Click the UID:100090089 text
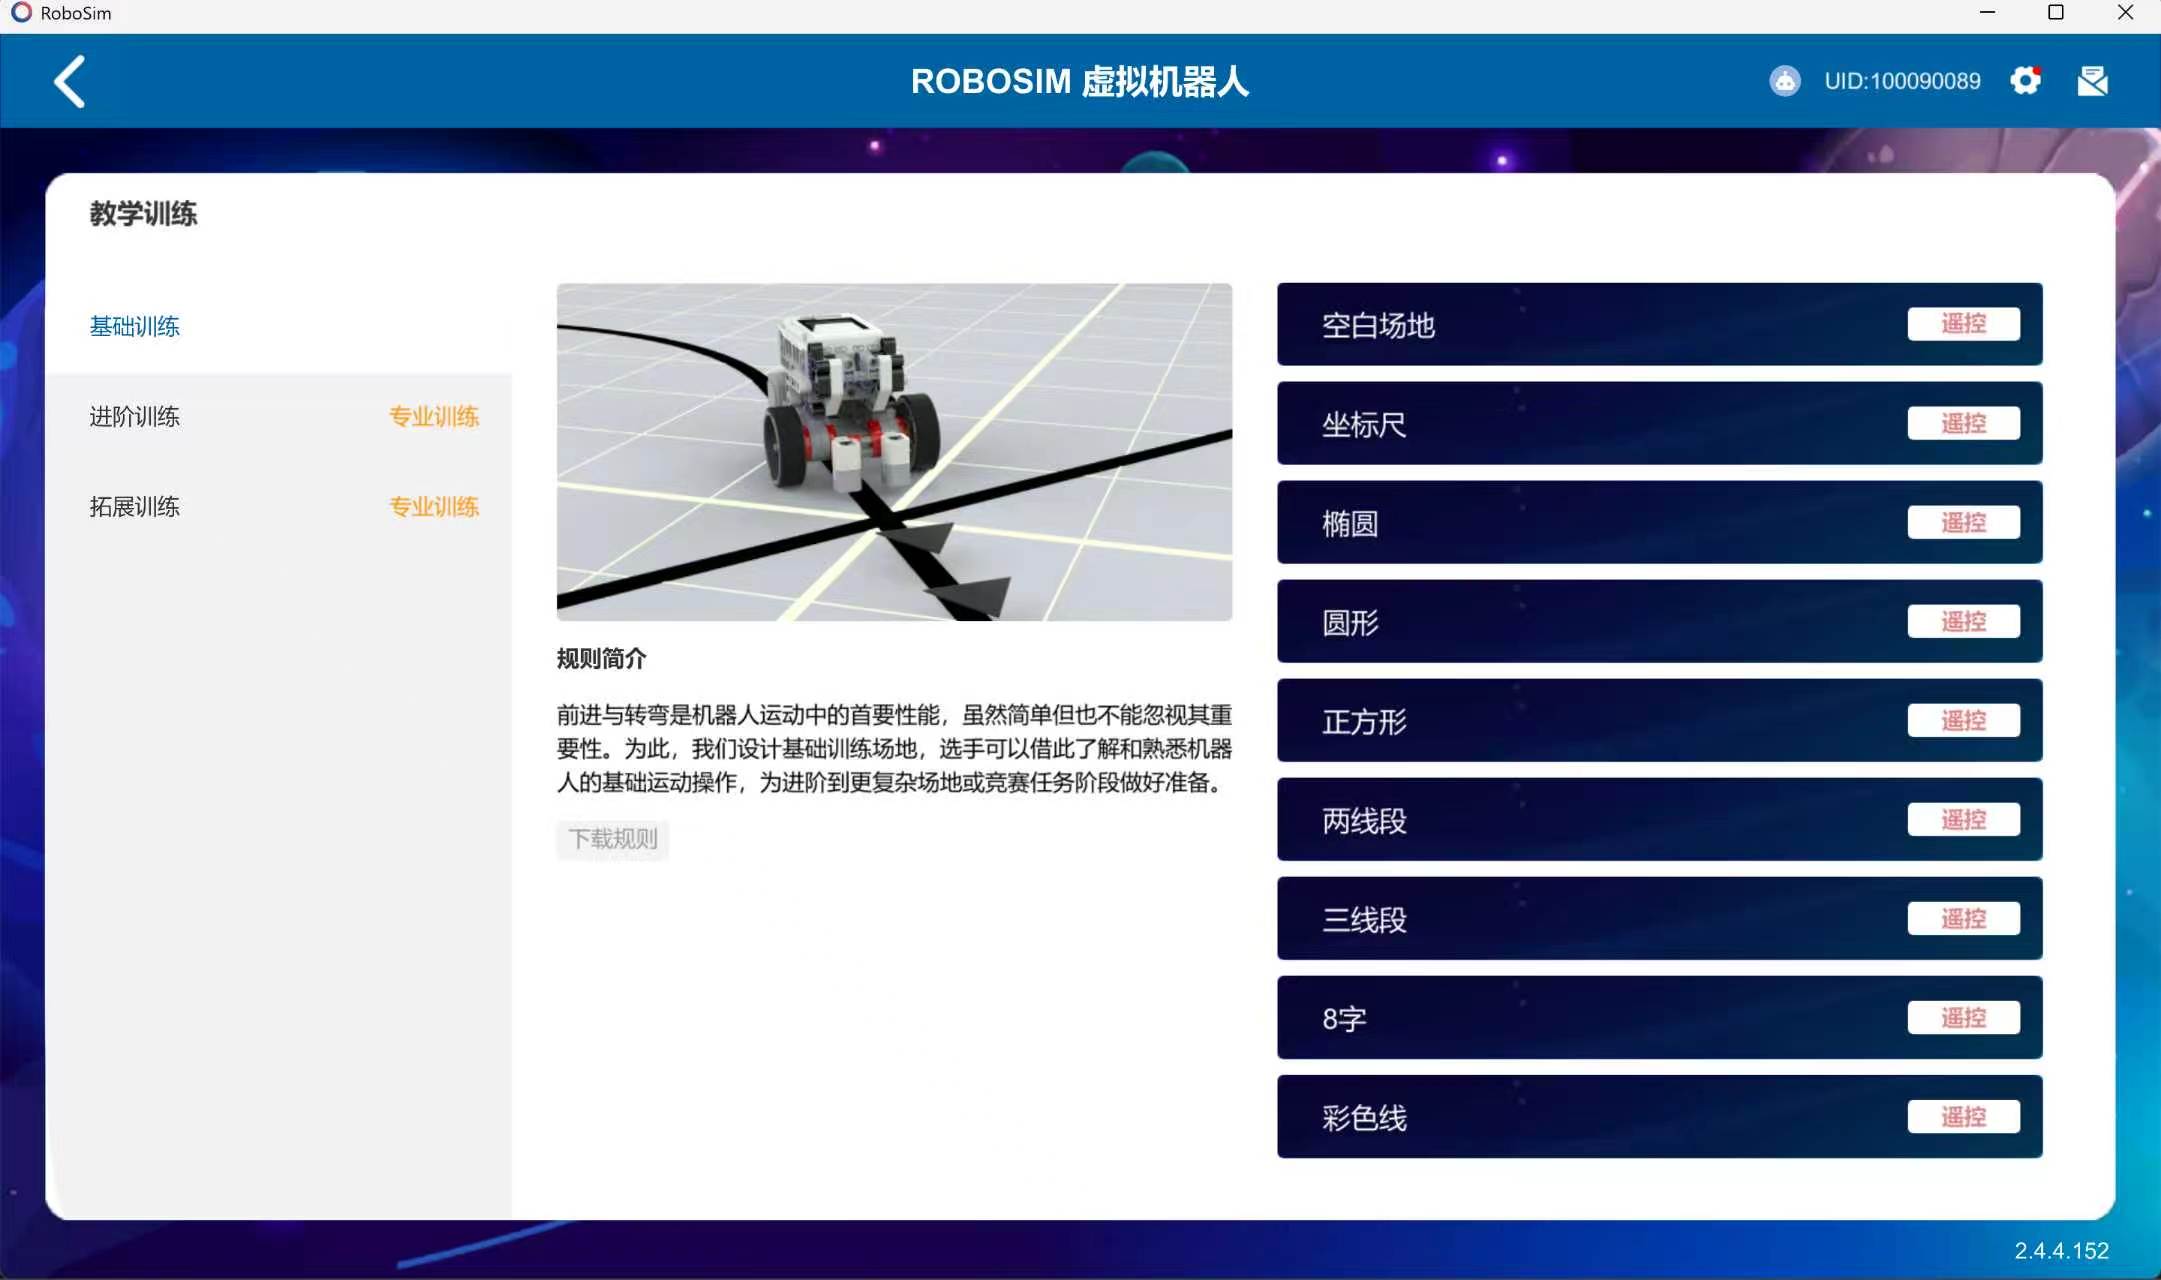 (1902, 81)
